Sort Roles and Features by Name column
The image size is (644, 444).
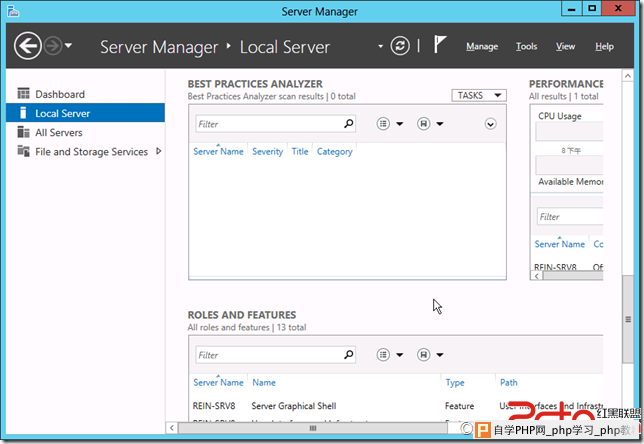[264, 382]
